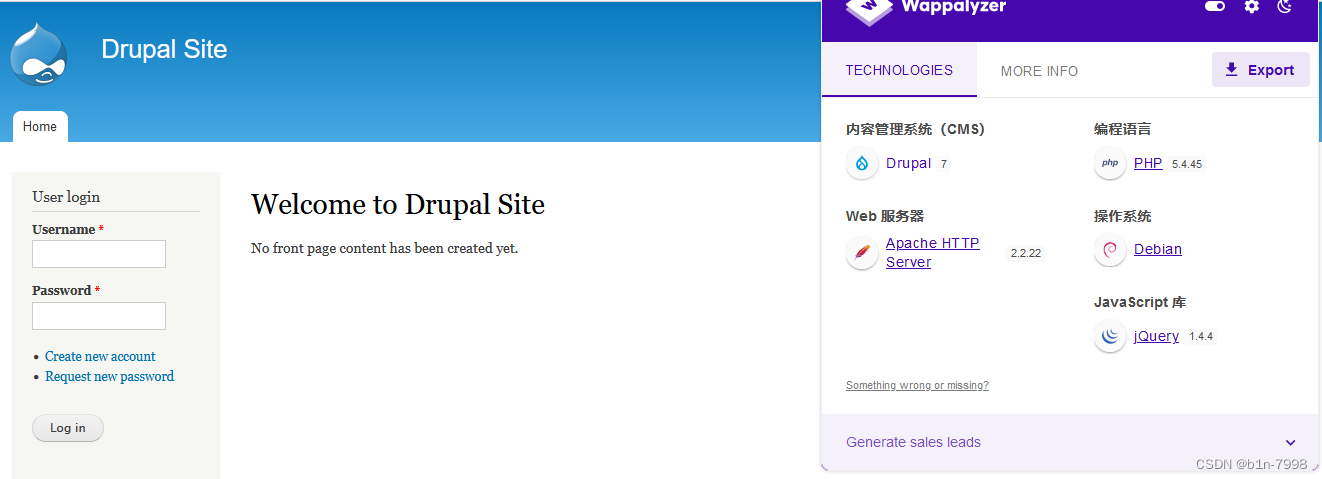Click the Wappalyzer logo icon
The width and height of the screenshot is (1322, 479).
pyautogui.click(x=868, y=9)
